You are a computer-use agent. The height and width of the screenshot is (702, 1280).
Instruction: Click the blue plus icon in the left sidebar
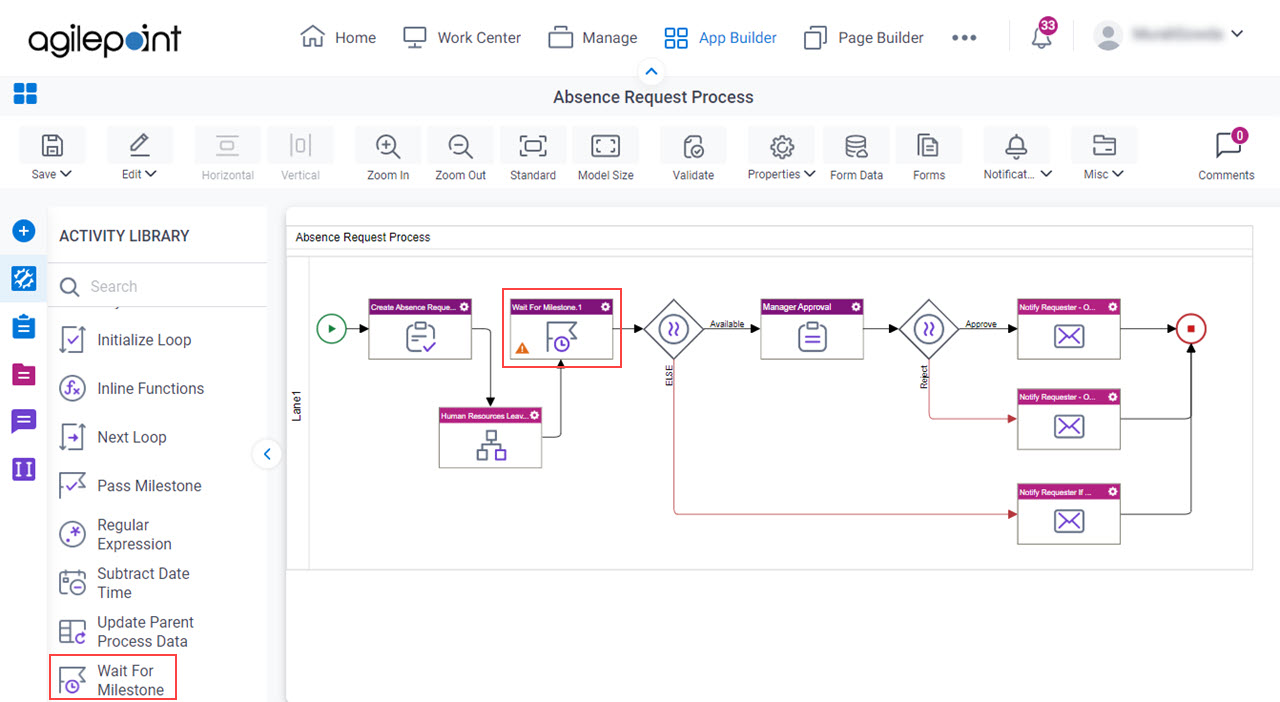(x=24, y=231)
